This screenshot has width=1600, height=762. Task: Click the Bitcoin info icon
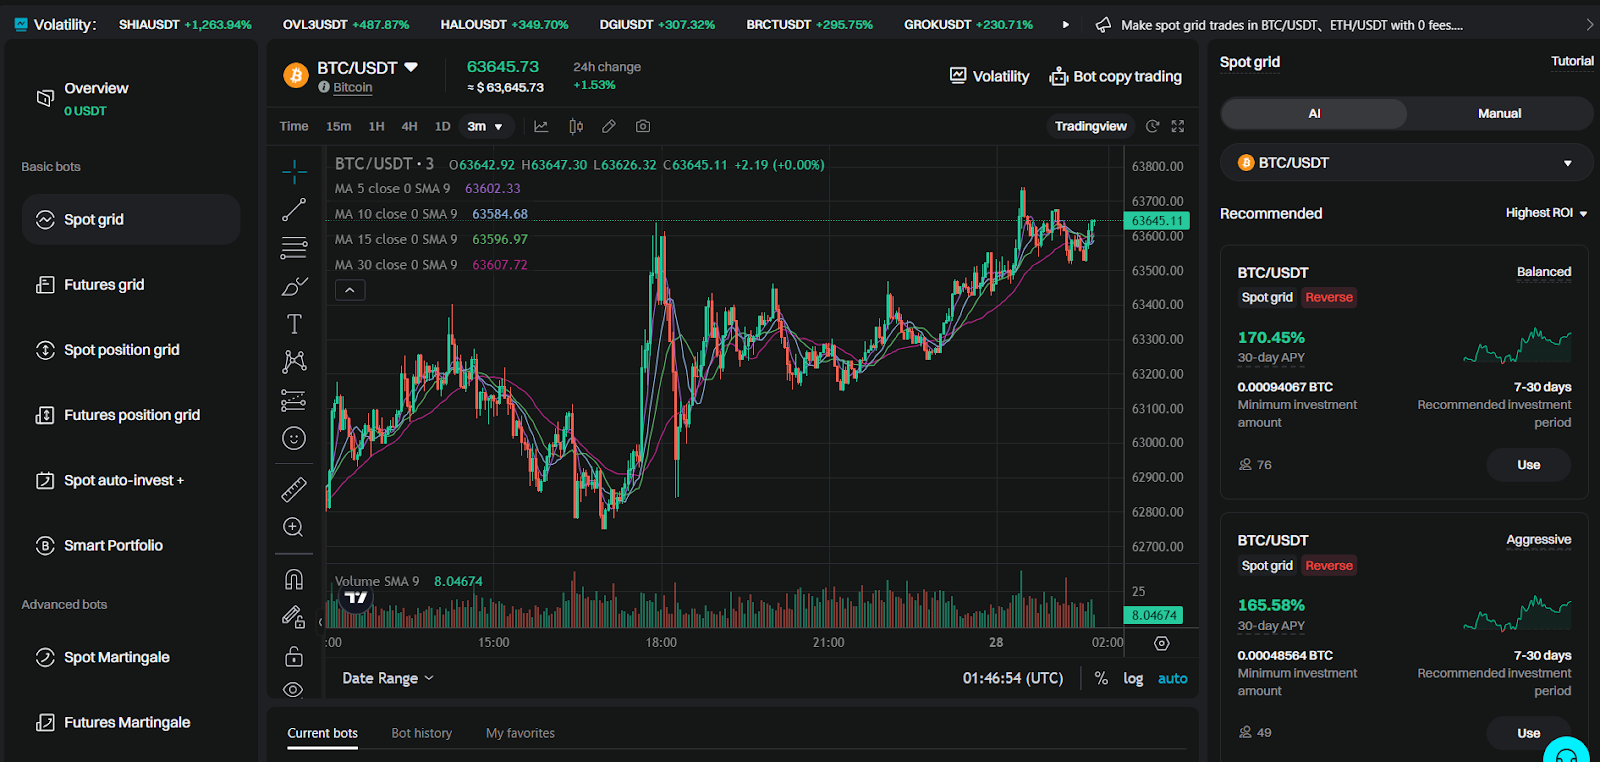[x=324, y=87]
